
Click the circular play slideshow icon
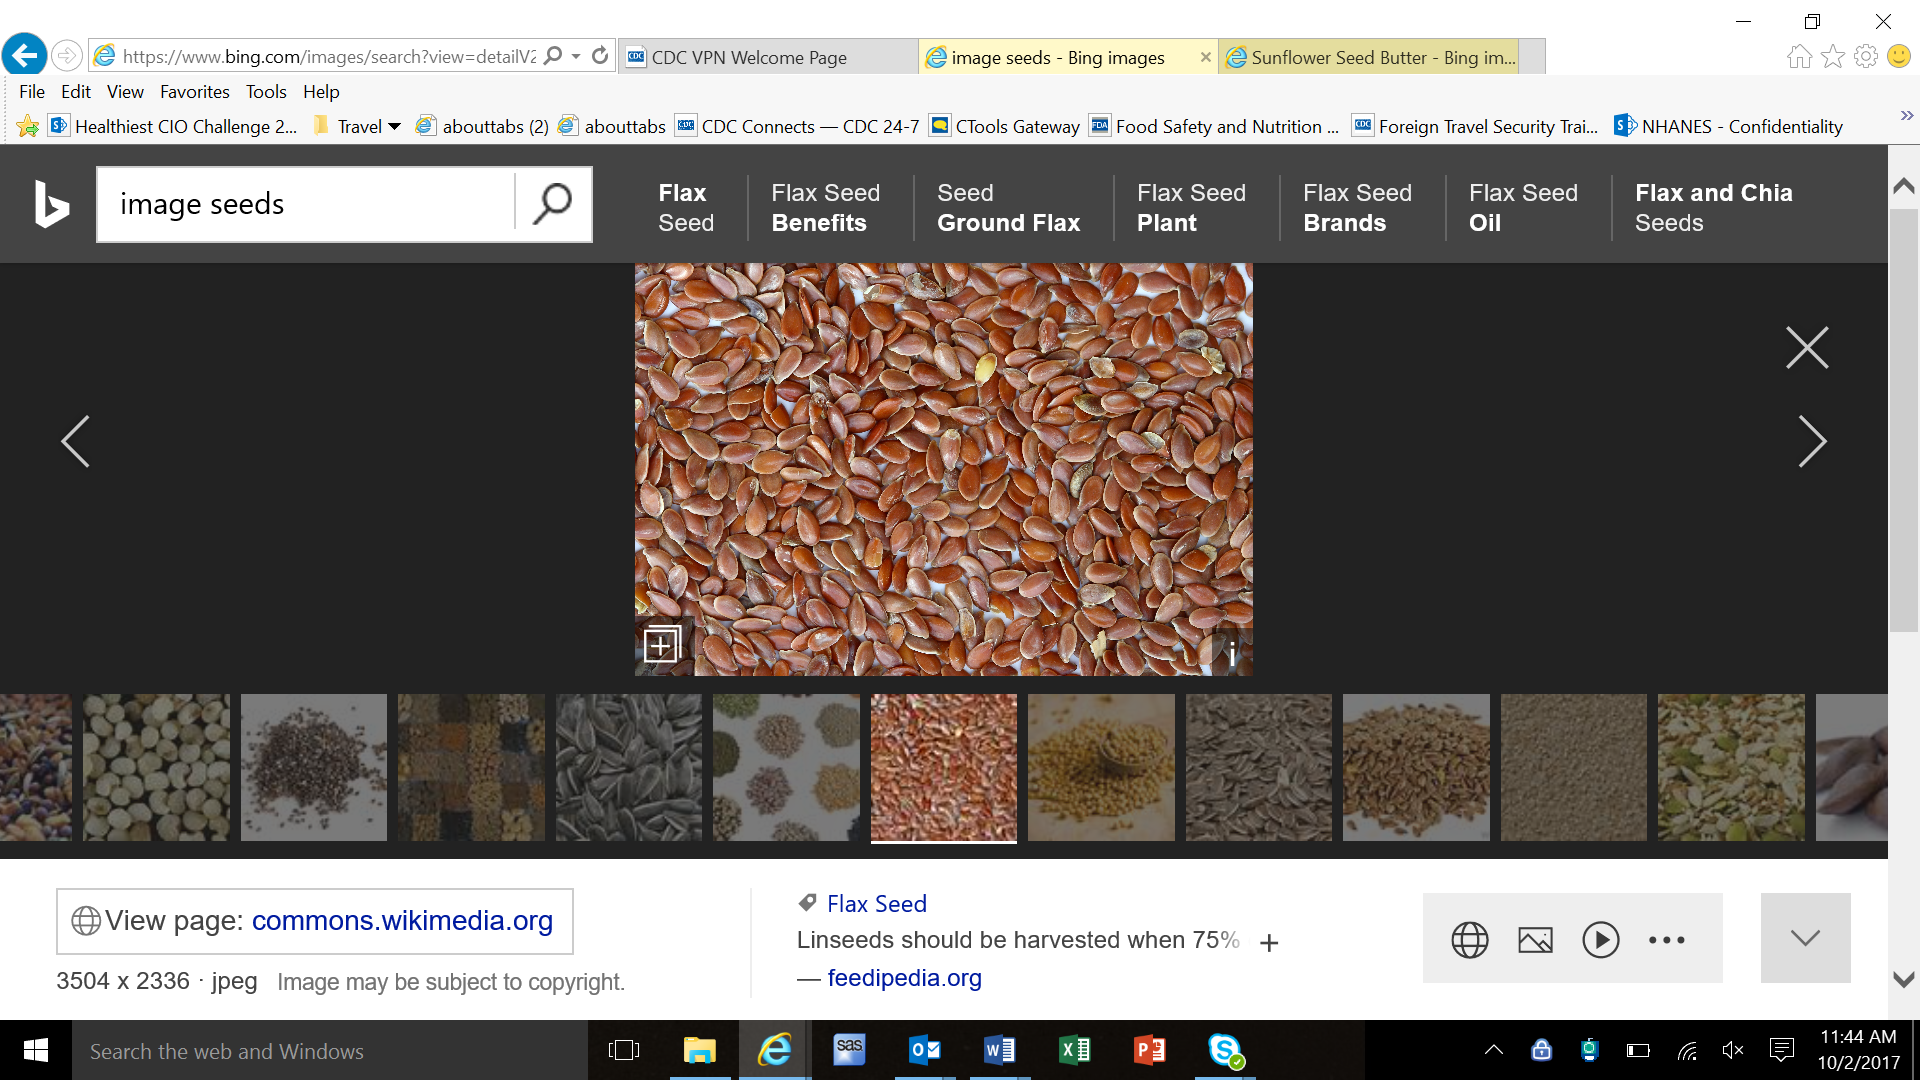[1600, 940]
